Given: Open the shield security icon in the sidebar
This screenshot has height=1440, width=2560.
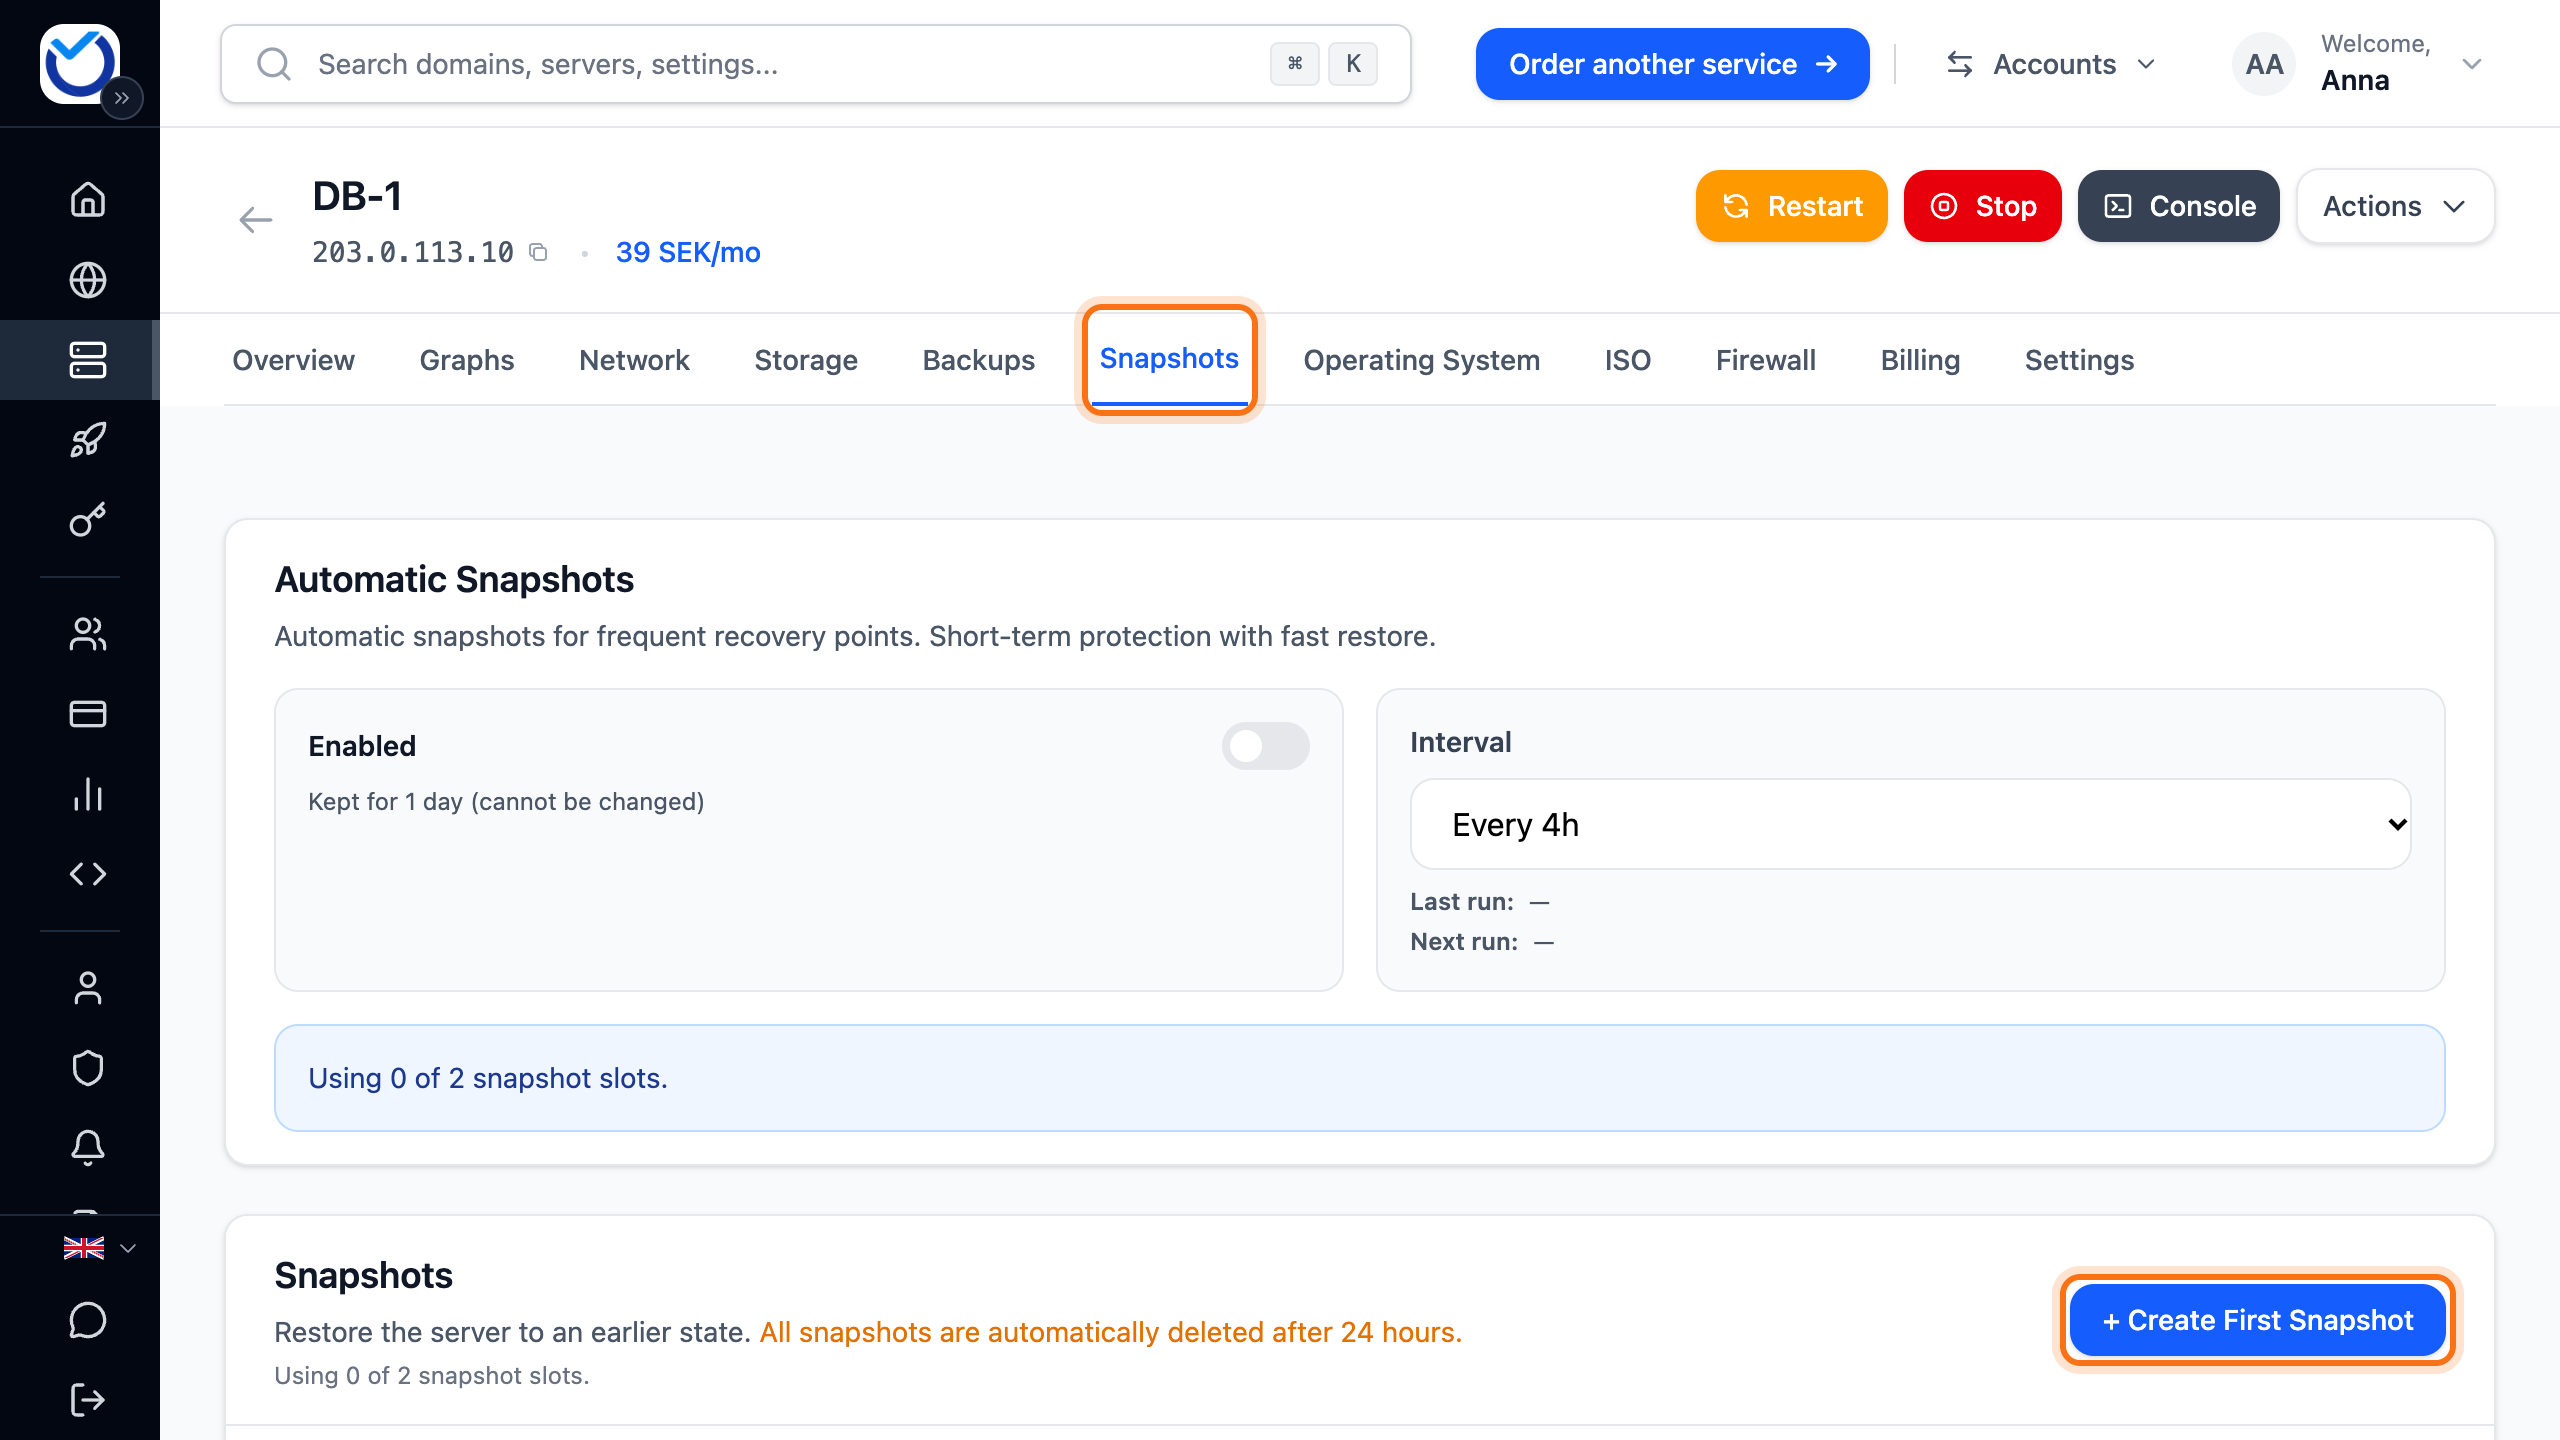Looking at the screenshot, I should (88, 1068).
